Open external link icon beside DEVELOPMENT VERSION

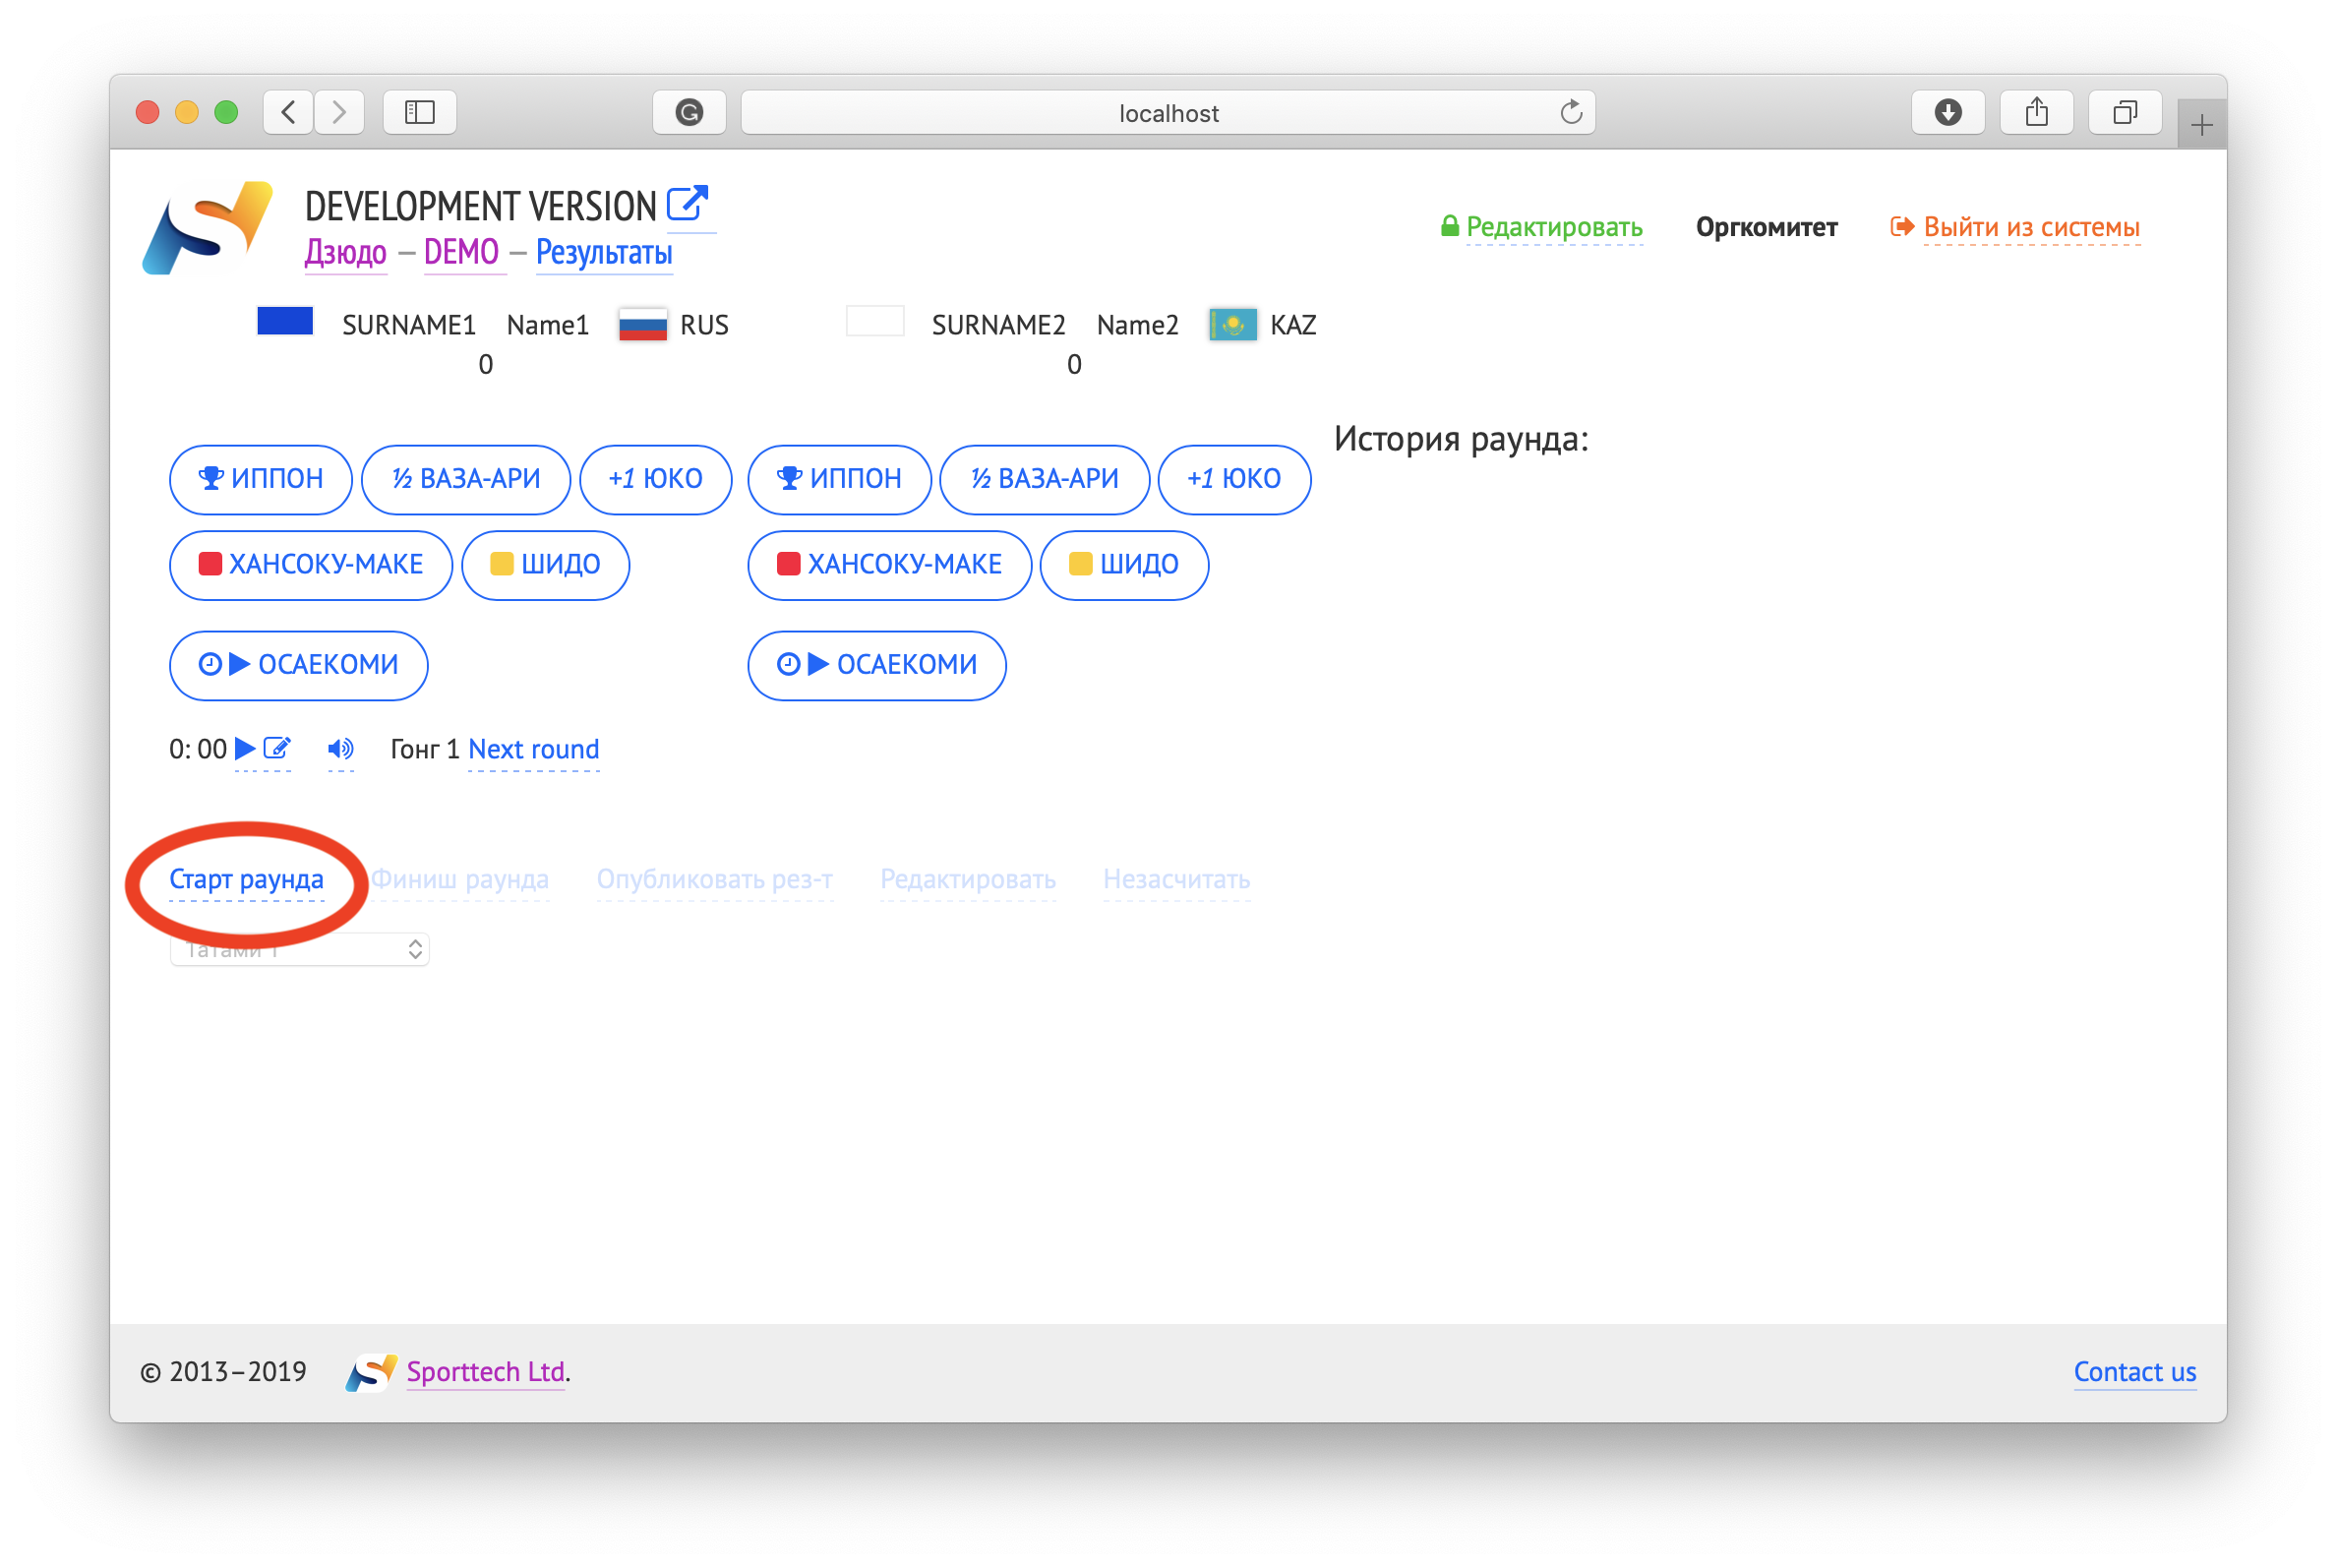(x=688, y=204)
